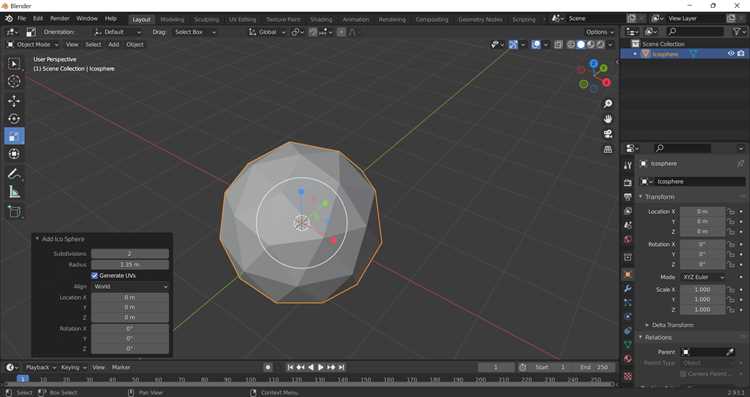750x397 pixels.
Task: Activate the Move tool
Action: click(14, 100)
